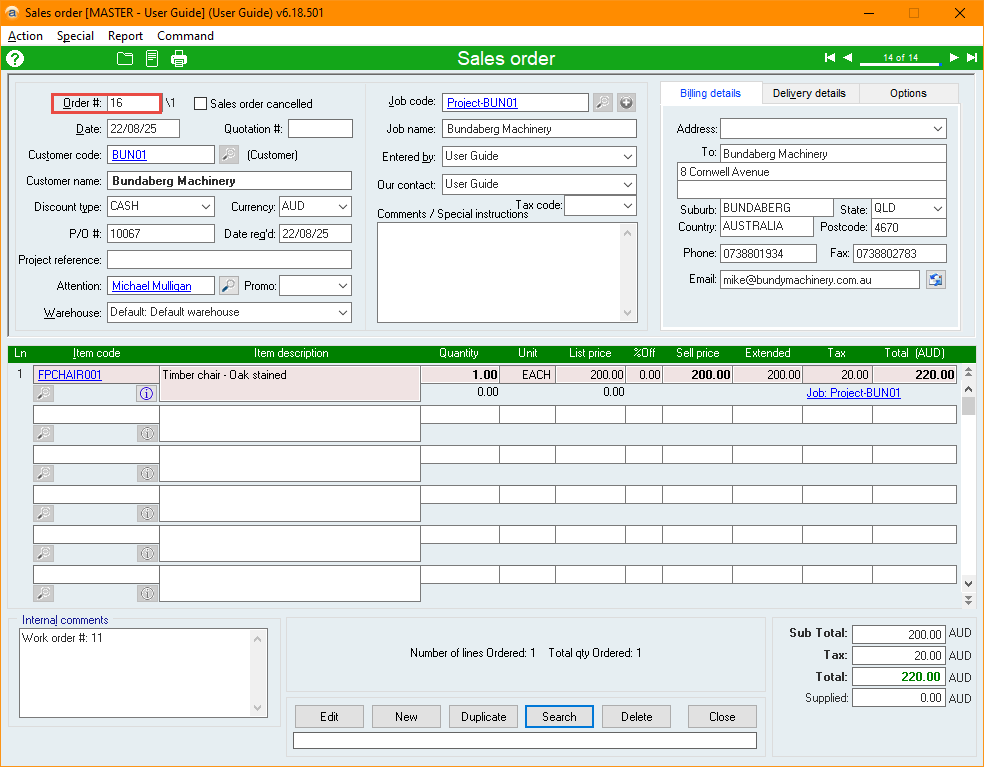
Task: Switch to the Delivery details tab
Action: click(x=809, y=94)
